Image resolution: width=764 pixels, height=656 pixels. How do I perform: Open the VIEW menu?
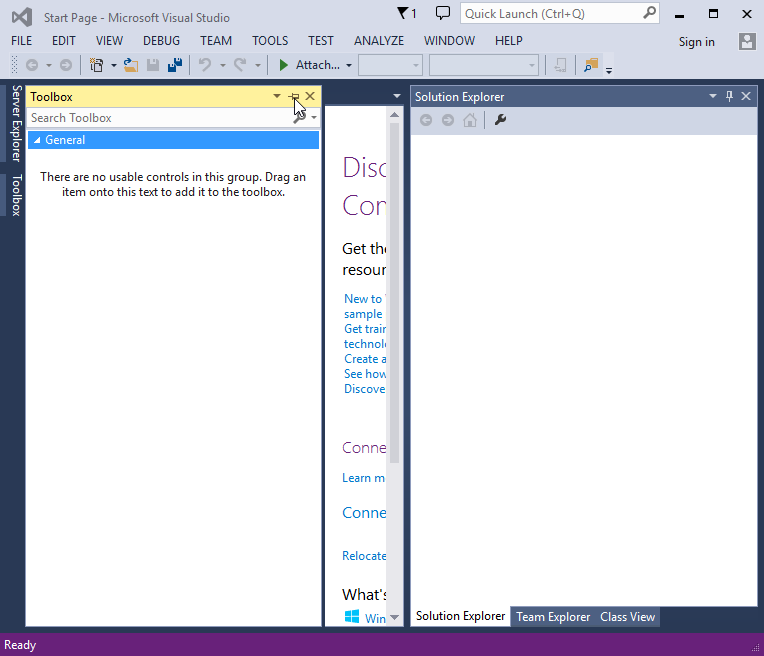(109, 41)
